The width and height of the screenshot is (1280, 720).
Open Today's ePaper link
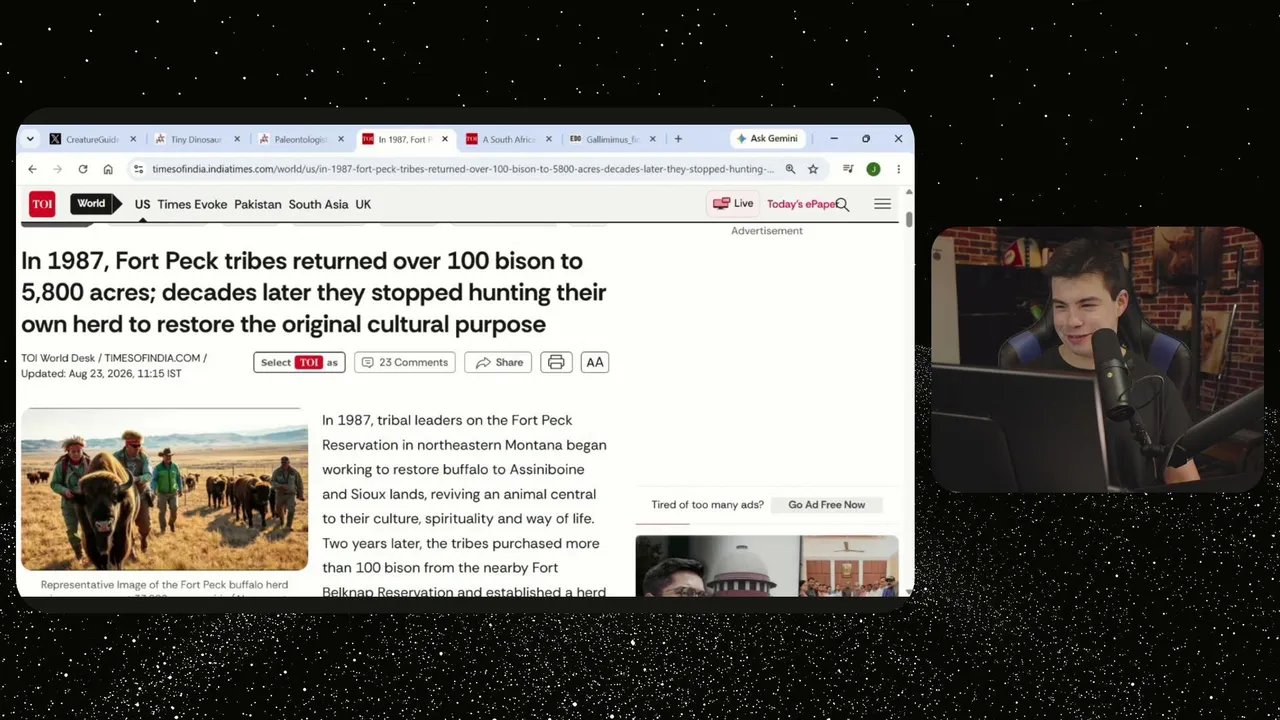click(x=800, y=204)
